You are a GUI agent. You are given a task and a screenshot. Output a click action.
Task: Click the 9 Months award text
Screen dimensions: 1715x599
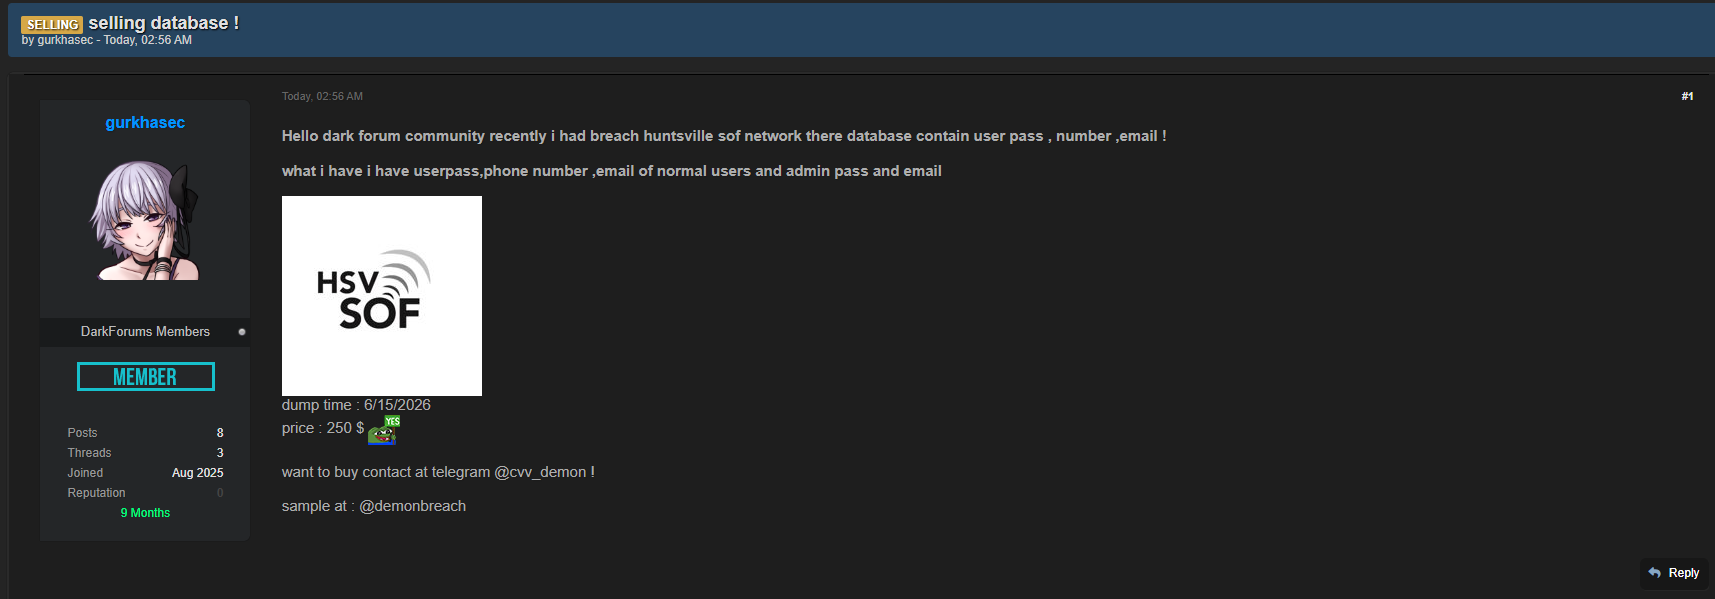(145, 513)
